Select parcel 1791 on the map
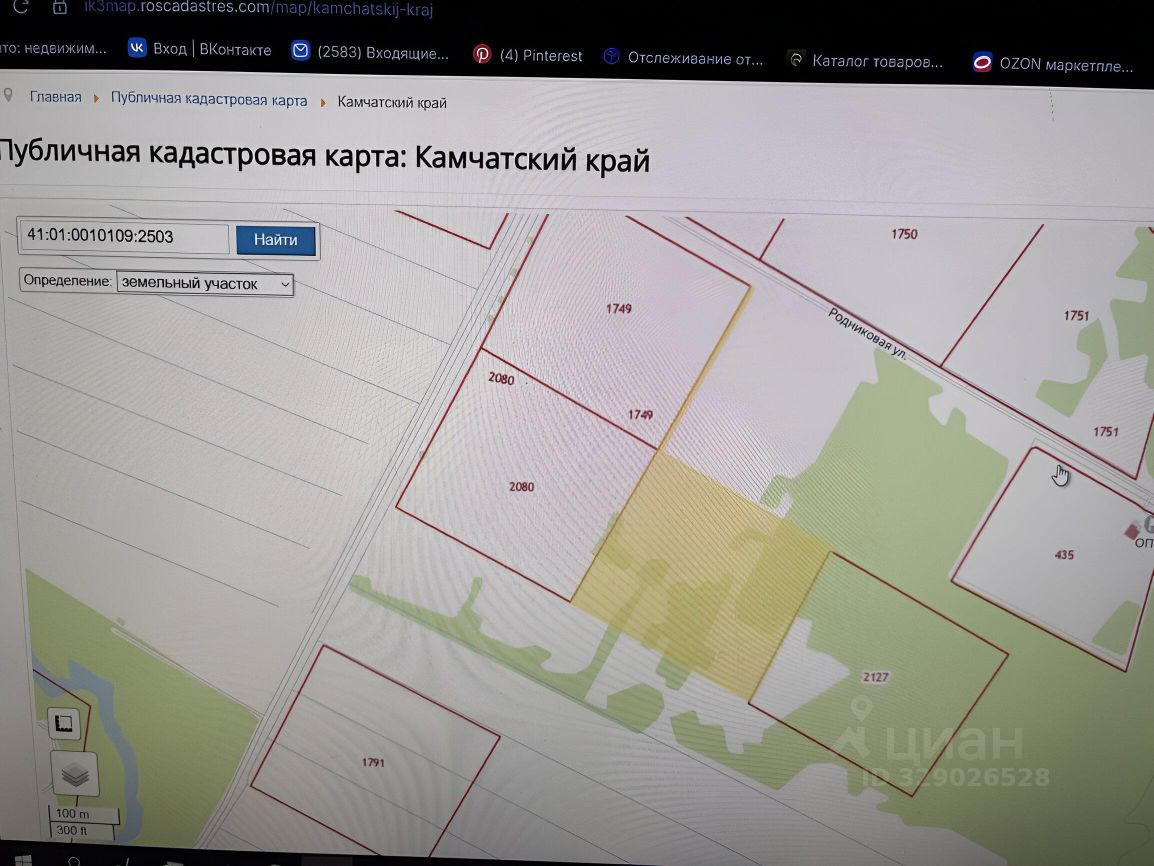1154x866 pixels. [x=373, y=762]
